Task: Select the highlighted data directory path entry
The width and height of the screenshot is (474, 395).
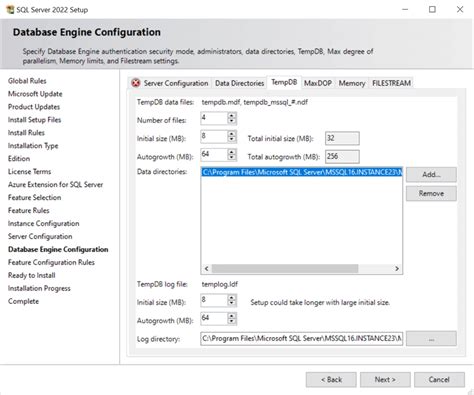Action: (x=301, y=172)
